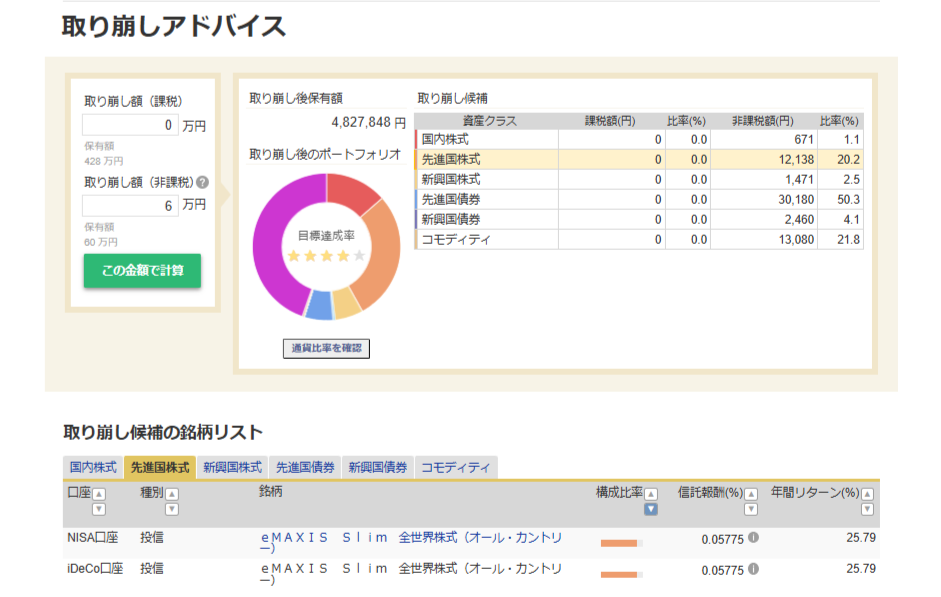This screenshot has width=941, height=597.
Task: Select the 先進国債券 row in candidates table
Action: pyautogui.click(x=638, y=199)
